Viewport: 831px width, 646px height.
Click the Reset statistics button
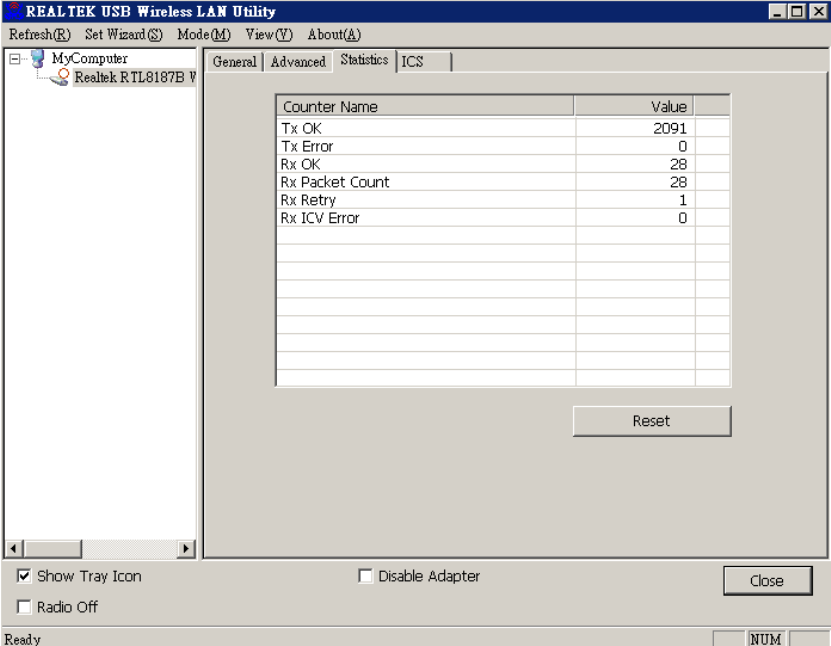pyautogui.click(x=652, y=421)
